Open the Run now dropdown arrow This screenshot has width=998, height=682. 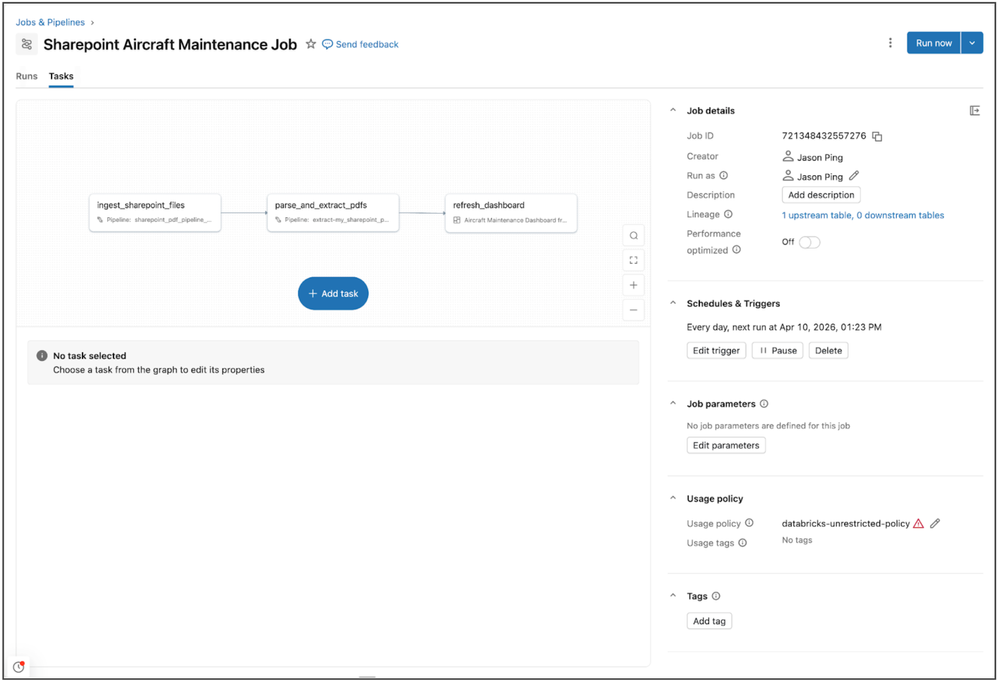pos(972,43)
